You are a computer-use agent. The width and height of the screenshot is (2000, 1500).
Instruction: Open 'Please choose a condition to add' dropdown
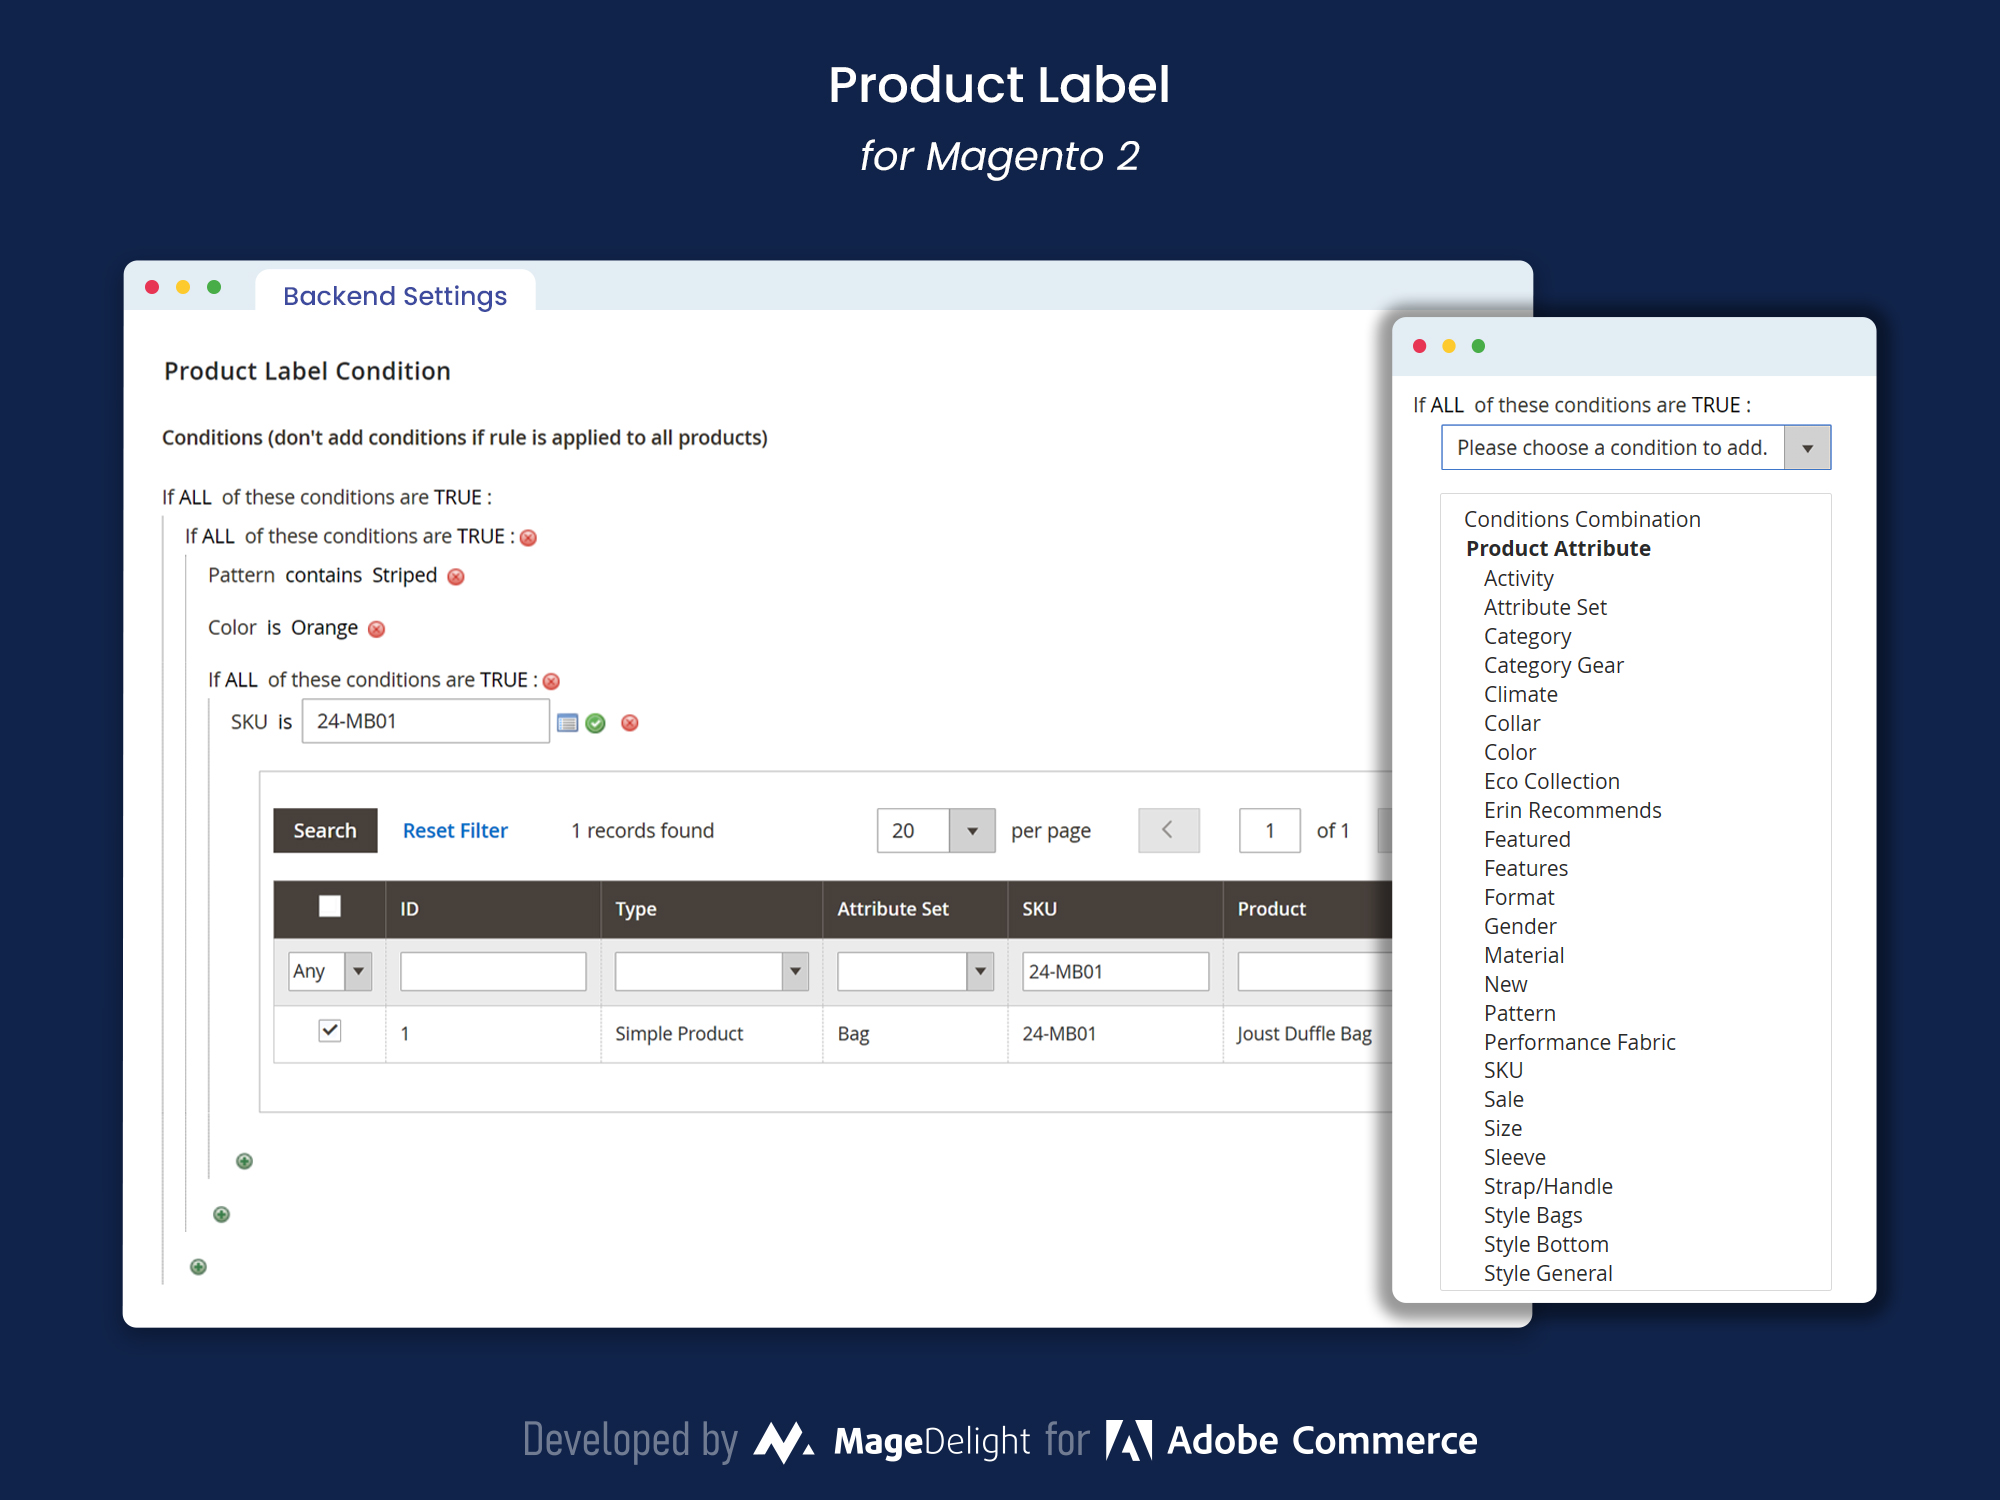click(1636, 447)
